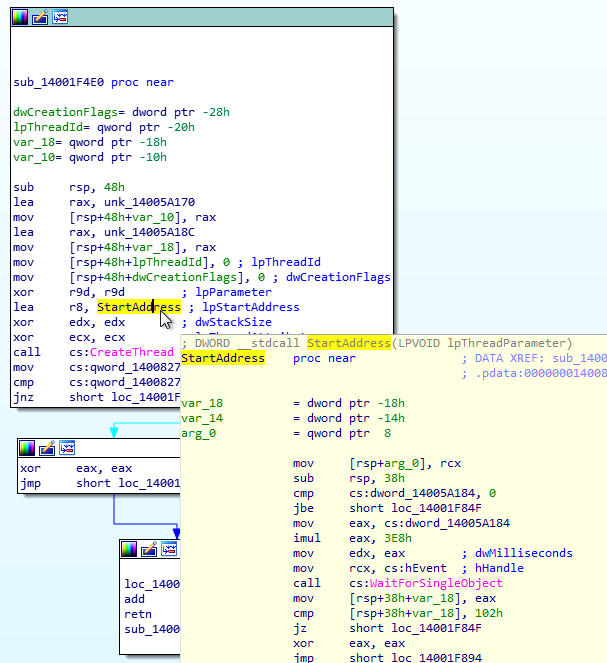
Task: Click unk_14005A18C reference
Action: point(149,232)
